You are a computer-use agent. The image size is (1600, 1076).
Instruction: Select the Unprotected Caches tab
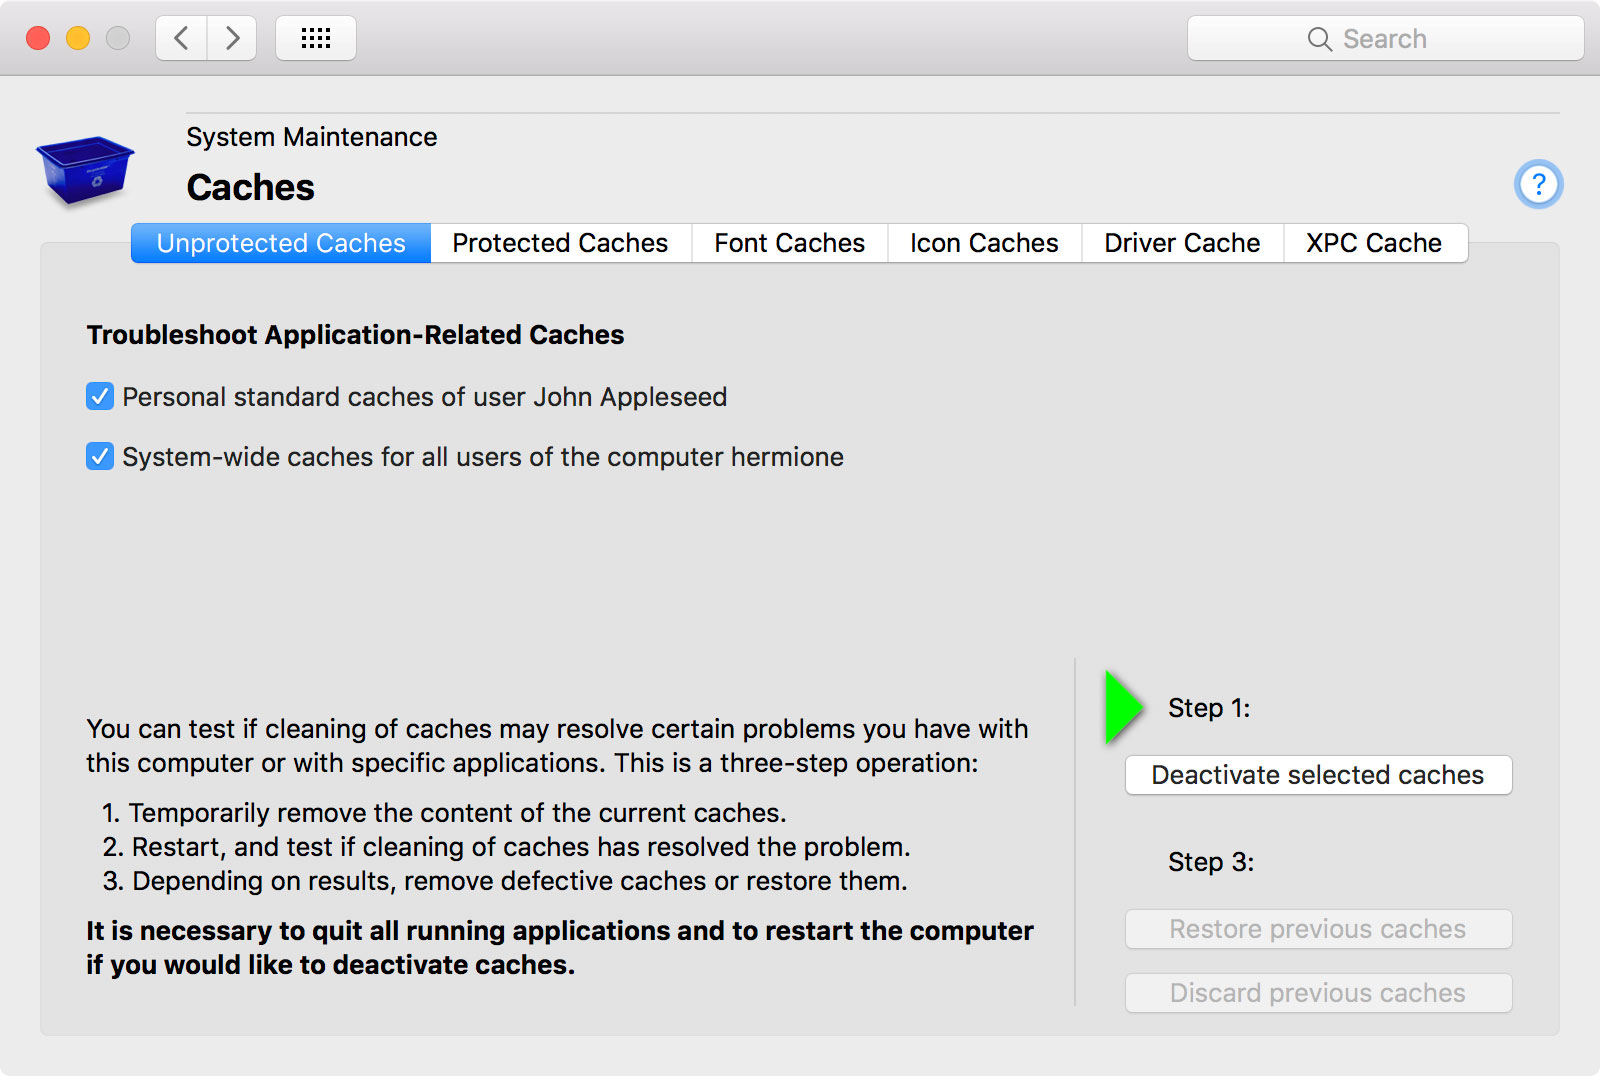(x=281, y=243)
